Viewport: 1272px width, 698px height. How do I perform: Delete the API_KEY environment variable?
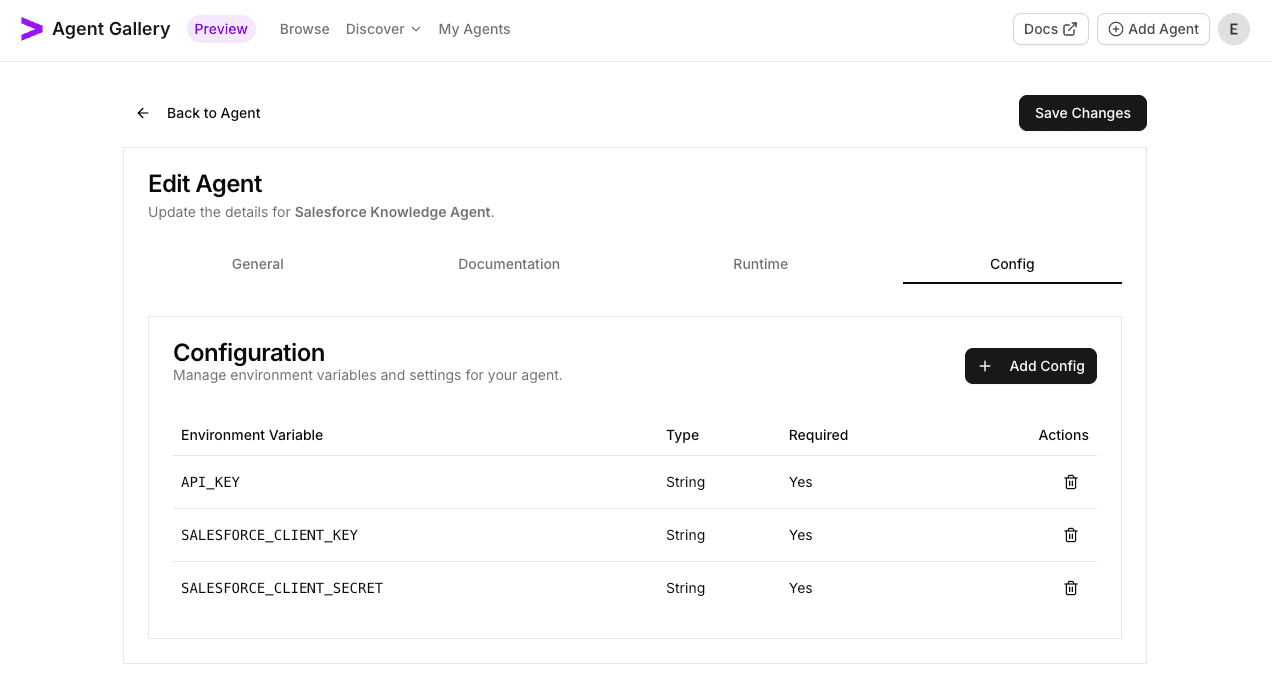[1070, 482]
